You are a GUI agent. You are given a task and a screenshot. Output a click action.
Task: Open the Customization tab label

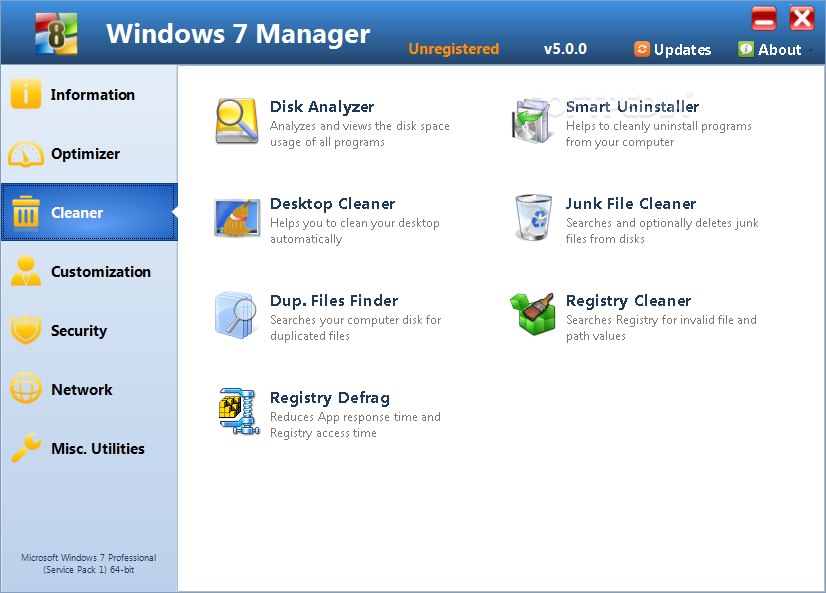point(101,272)
